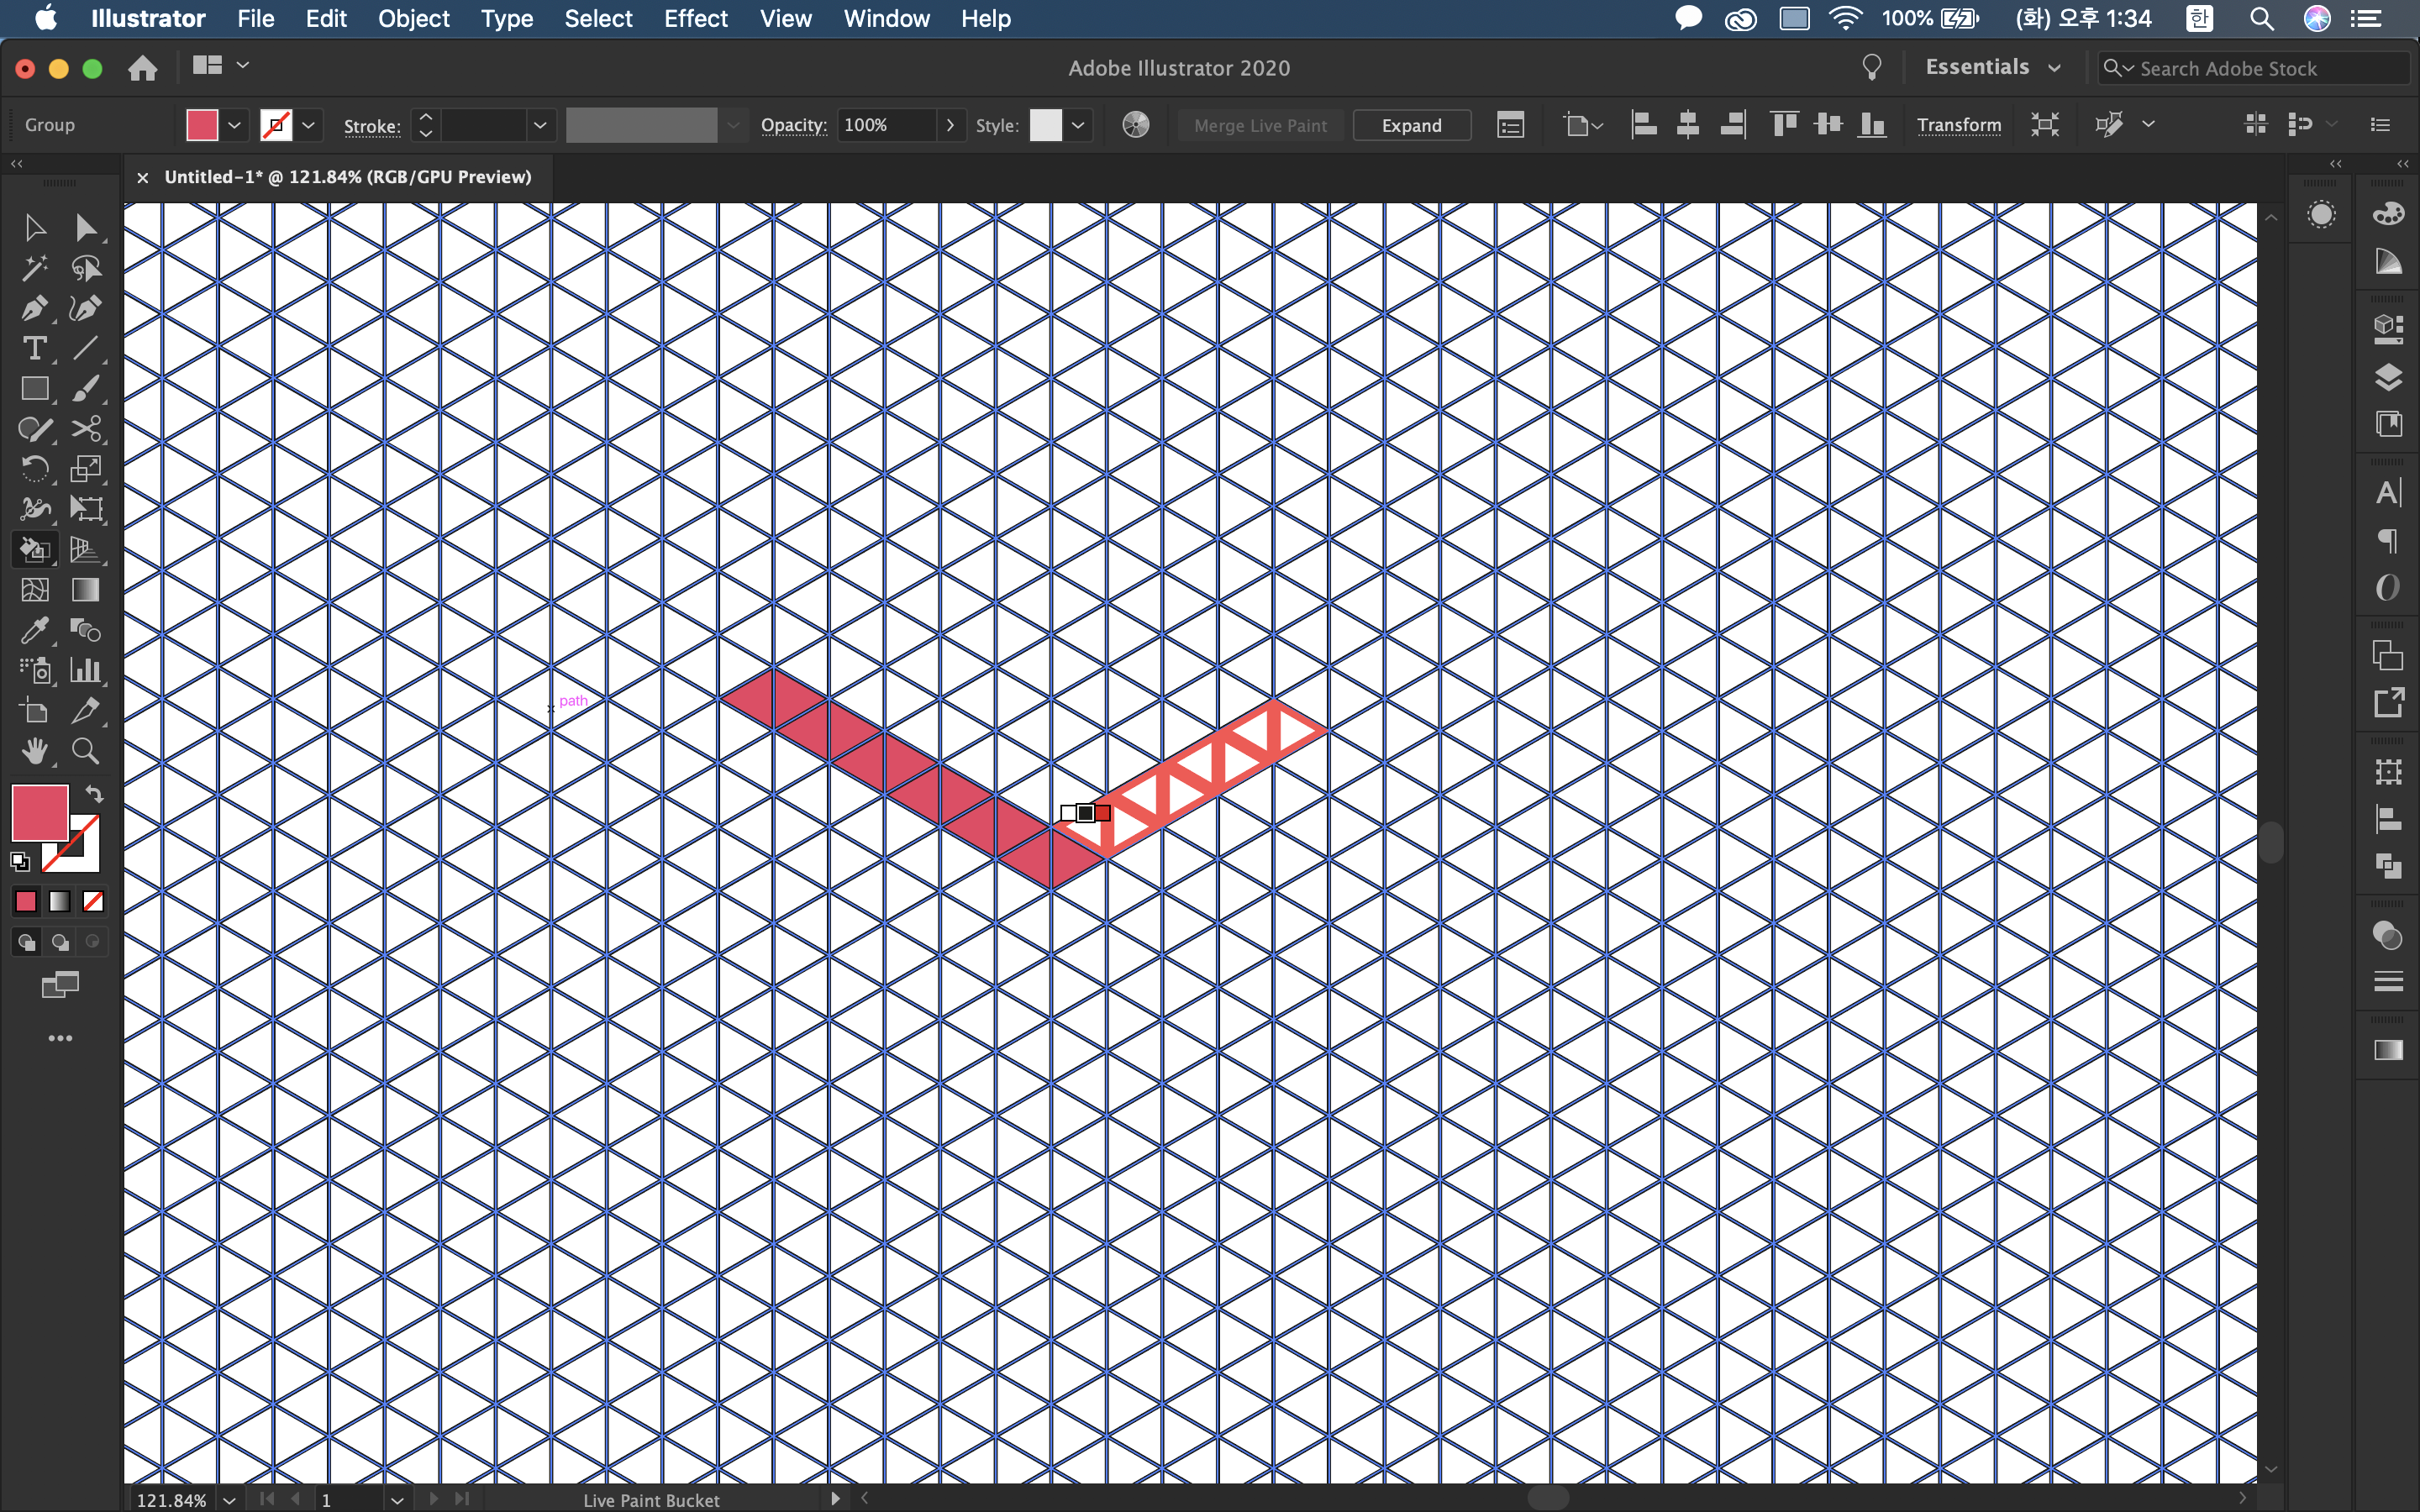Switch to Draw Behind mode
Viewport: 2420px width, 1512px height.
pos(60,942)
